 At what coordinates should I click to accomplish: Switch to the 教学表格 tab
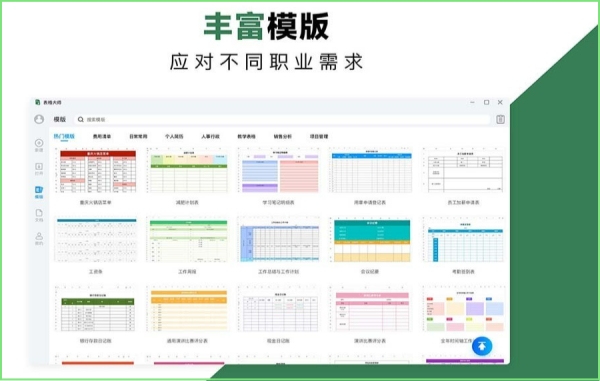(x=246, y=136)
